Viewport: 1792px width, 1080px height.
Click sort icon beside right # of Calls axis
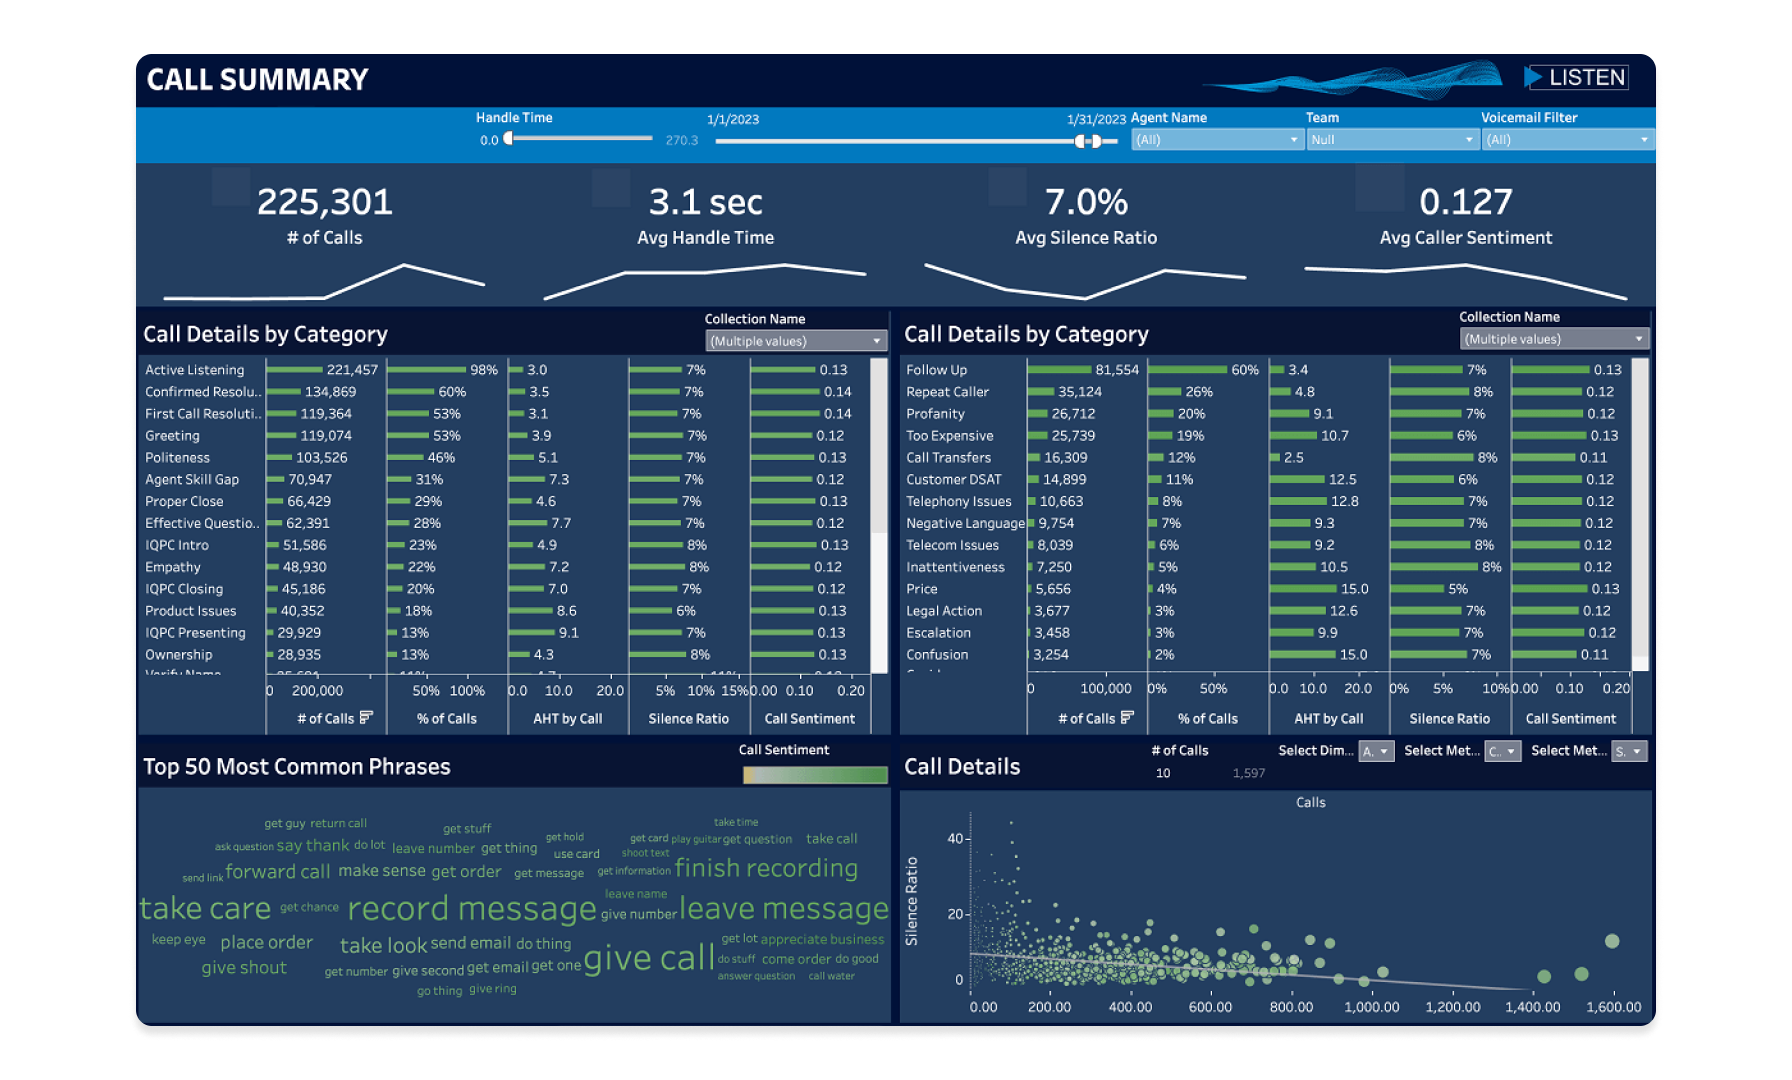[x=1127, y=717]
